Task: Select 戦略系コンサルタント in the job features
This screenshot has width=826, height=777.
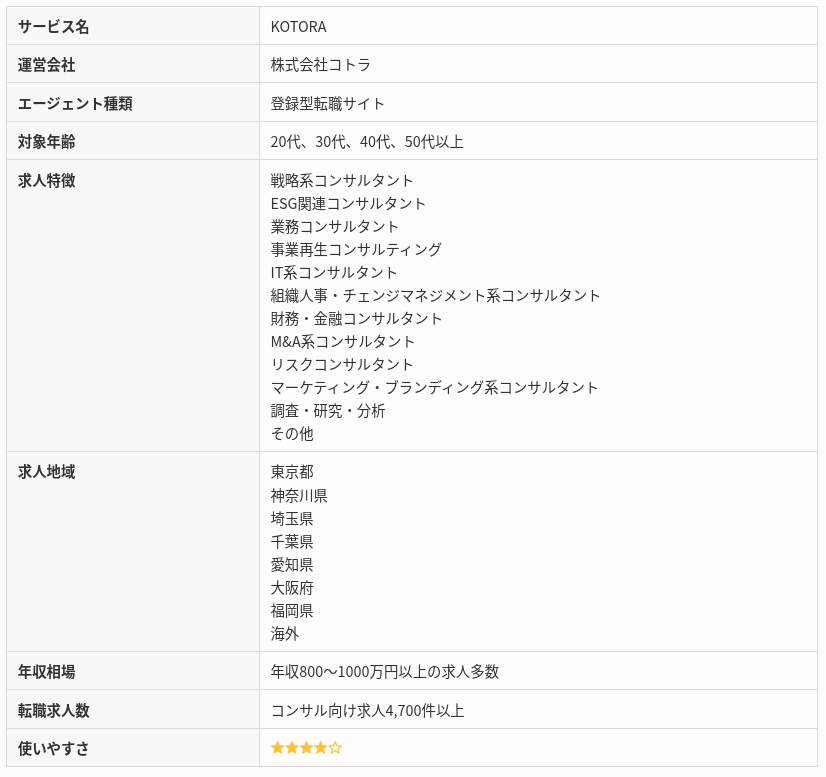Action: click(x=342, y=181)
